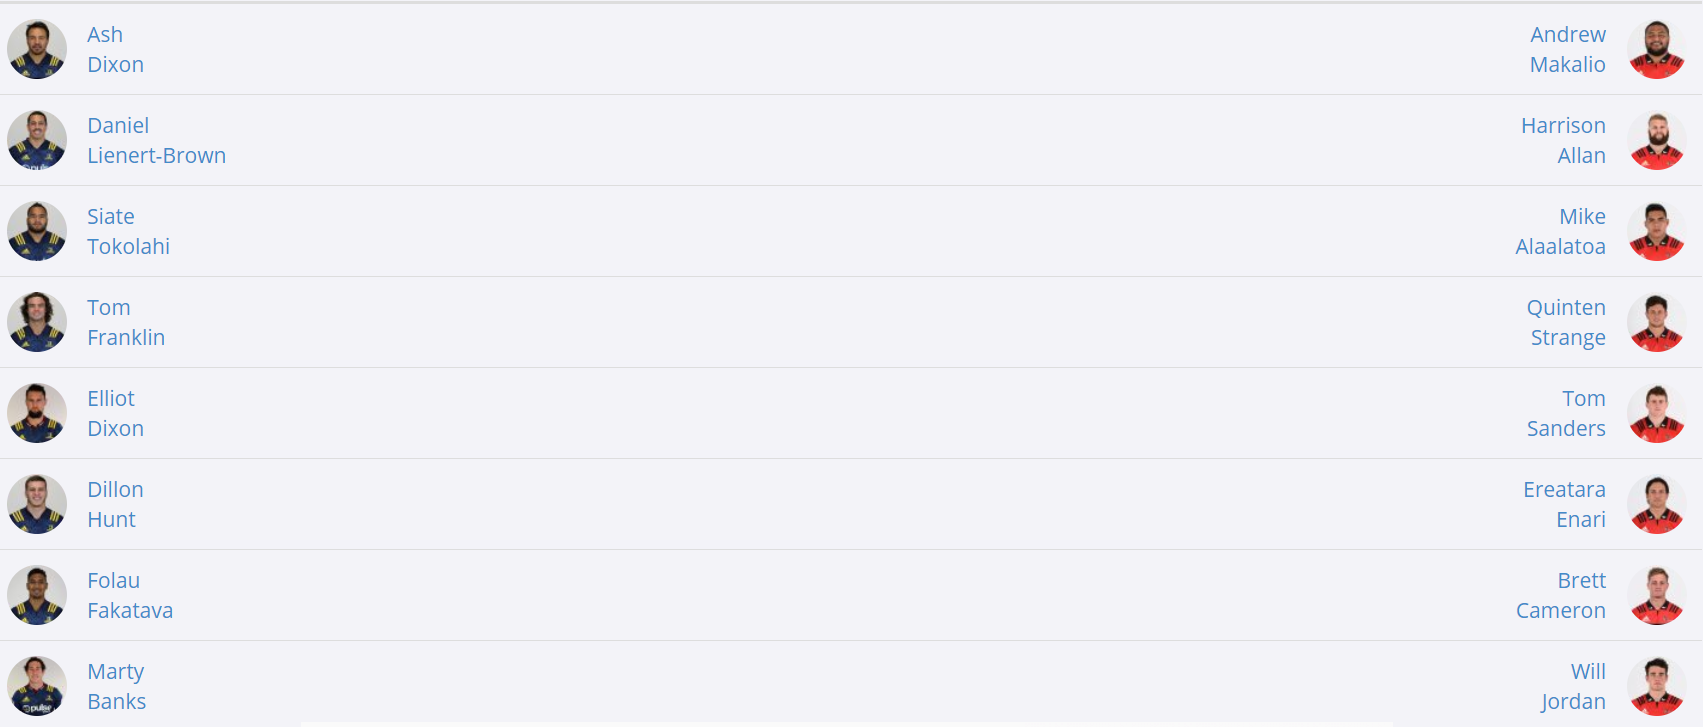Click Mike Alaalatoa's headshot
1703x727 pixels.
click(1656, 231)
